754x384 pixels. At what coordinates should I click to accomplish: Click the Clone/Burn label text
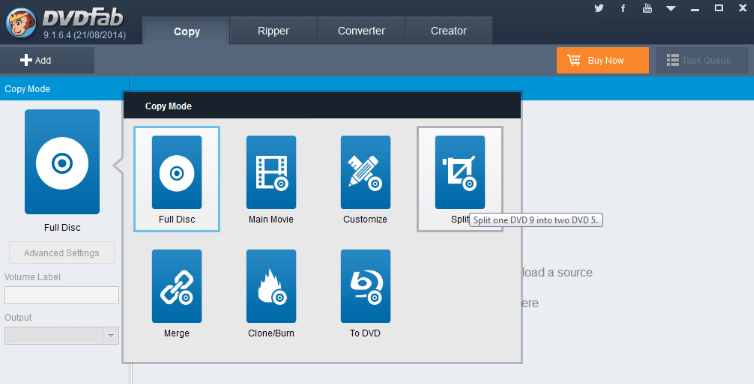pyautogui.click(x=271, y=333)
